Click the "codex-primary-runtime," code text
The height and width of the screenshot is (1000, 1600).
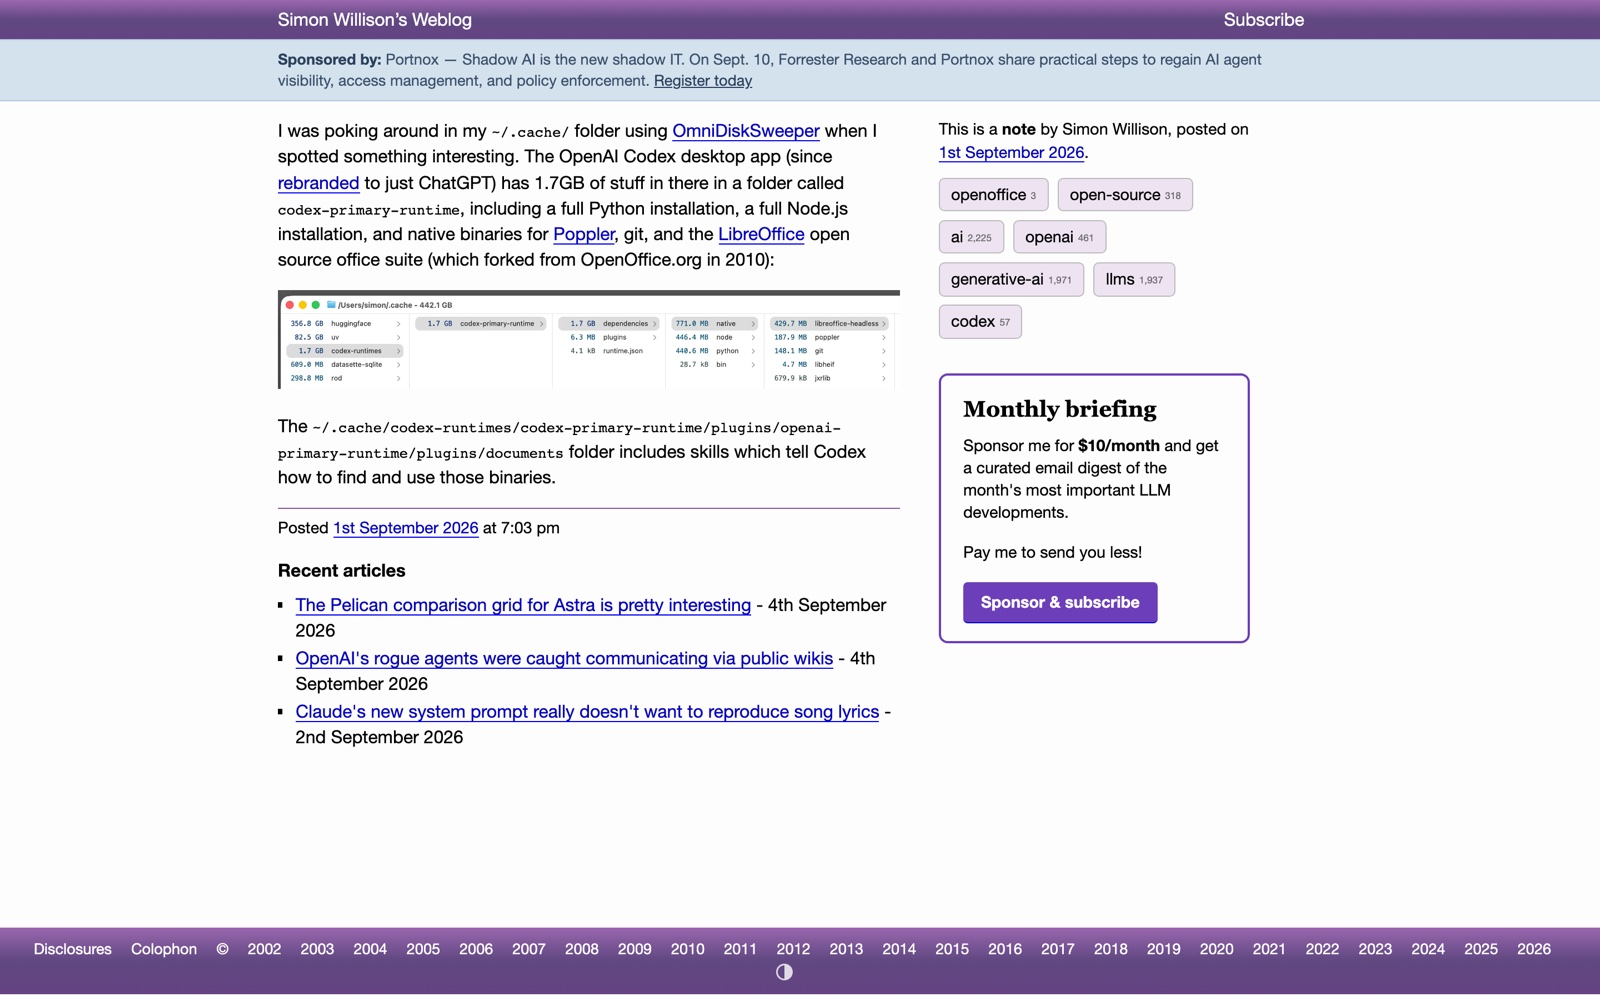tap(371, 210)
